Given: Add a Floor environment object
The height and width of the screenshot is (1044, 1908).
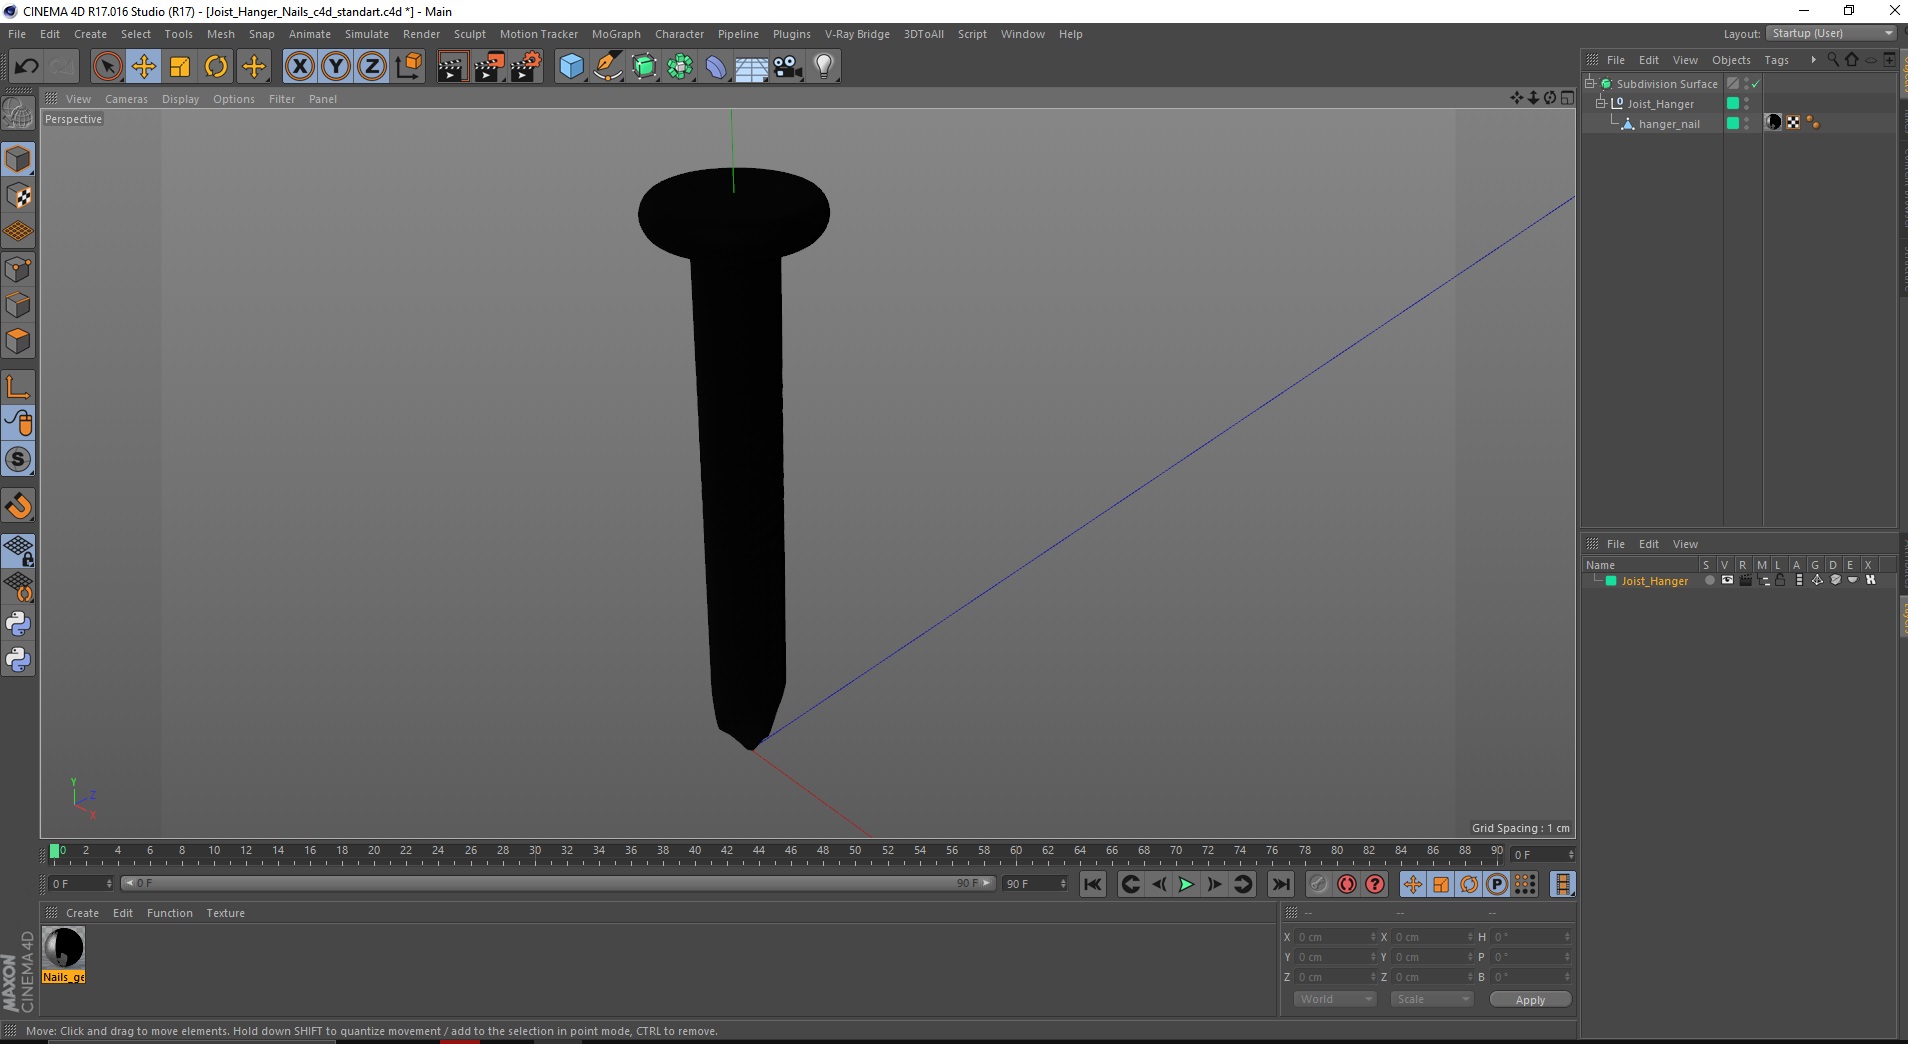Looking at the screenshot, I should click(x=752, y=67).
